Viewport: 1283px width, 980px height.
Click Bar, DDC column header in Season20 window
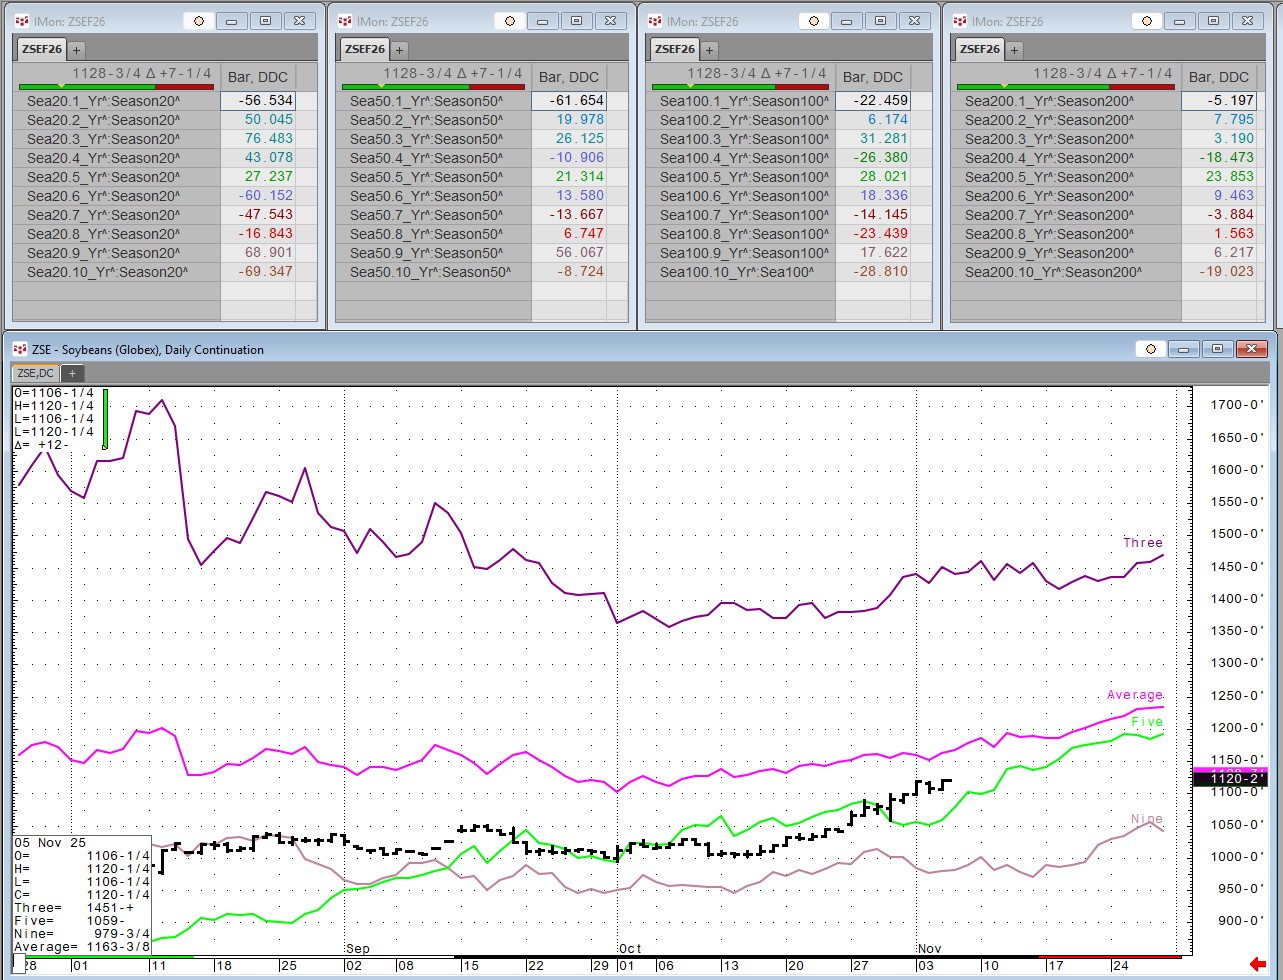(258, 77)
